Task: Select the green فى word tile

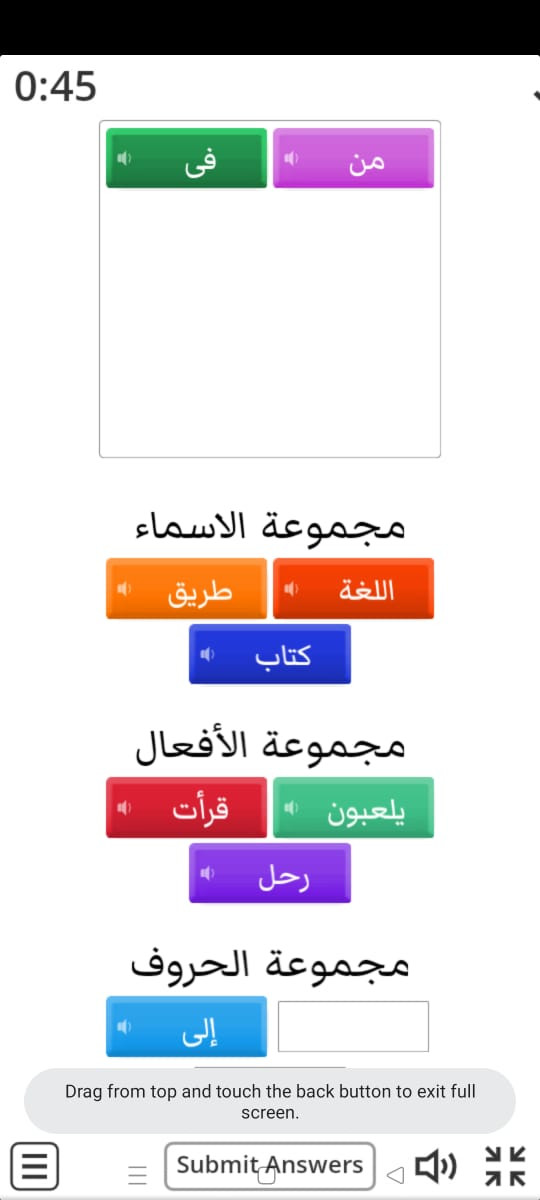Action: pos(187,158)
